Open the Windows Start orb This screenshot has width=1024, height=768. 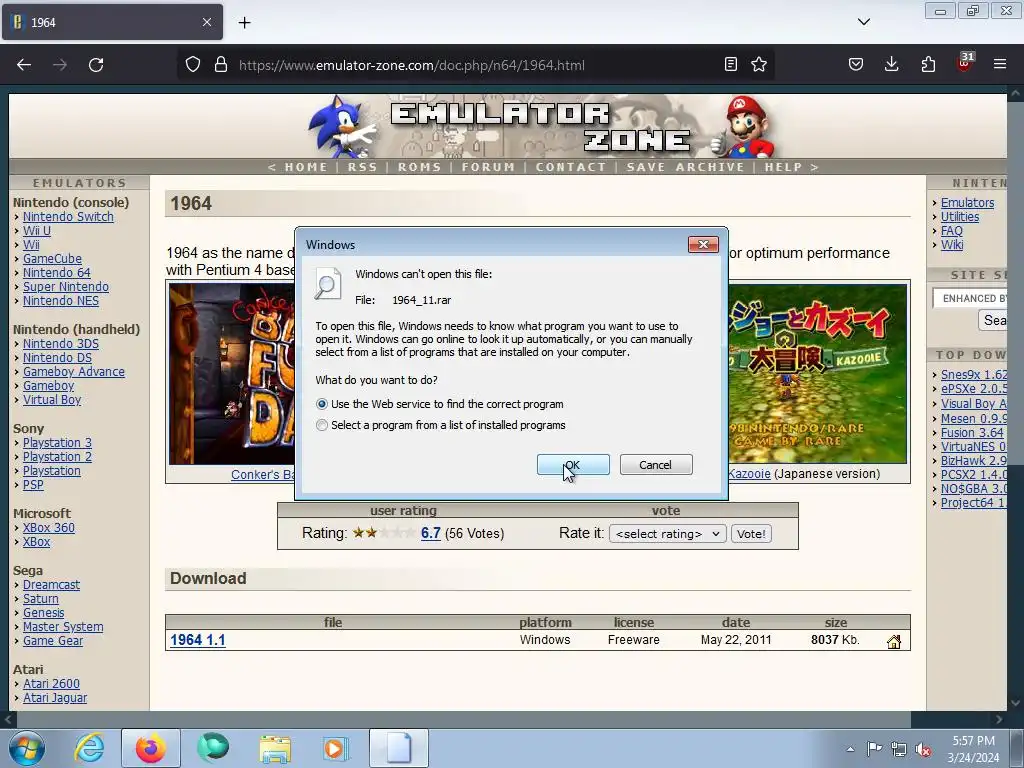[x=27, y=748]
